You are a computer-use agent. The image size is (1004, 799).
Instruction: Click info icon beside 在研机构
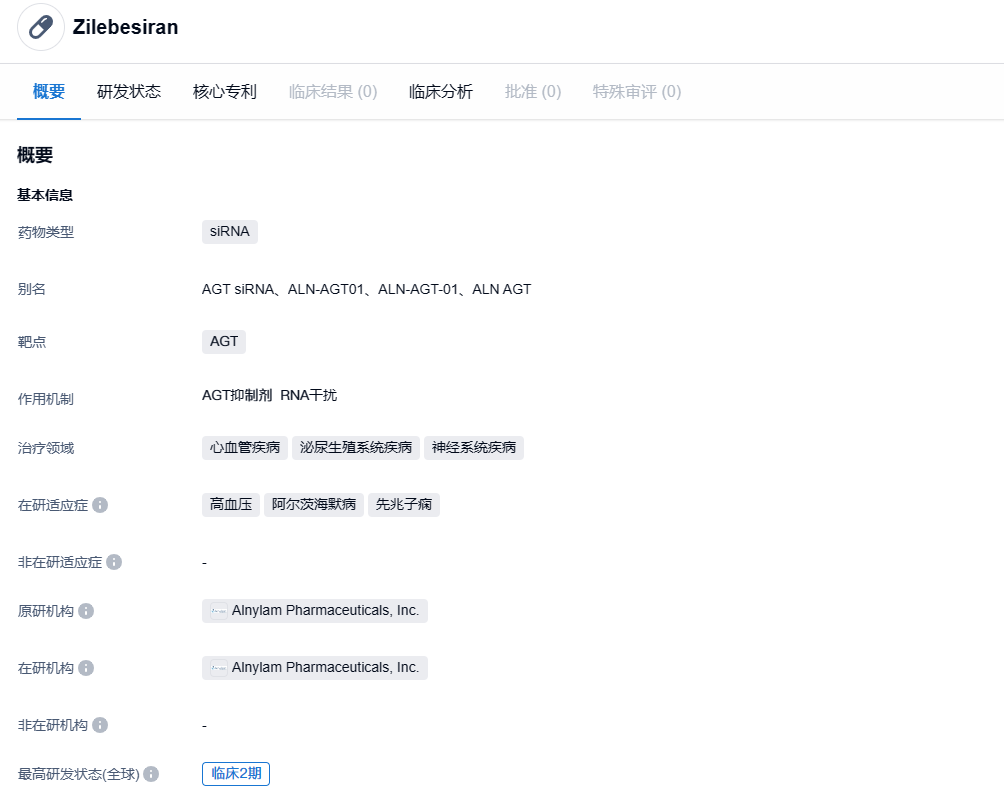[x=86, y=668]
